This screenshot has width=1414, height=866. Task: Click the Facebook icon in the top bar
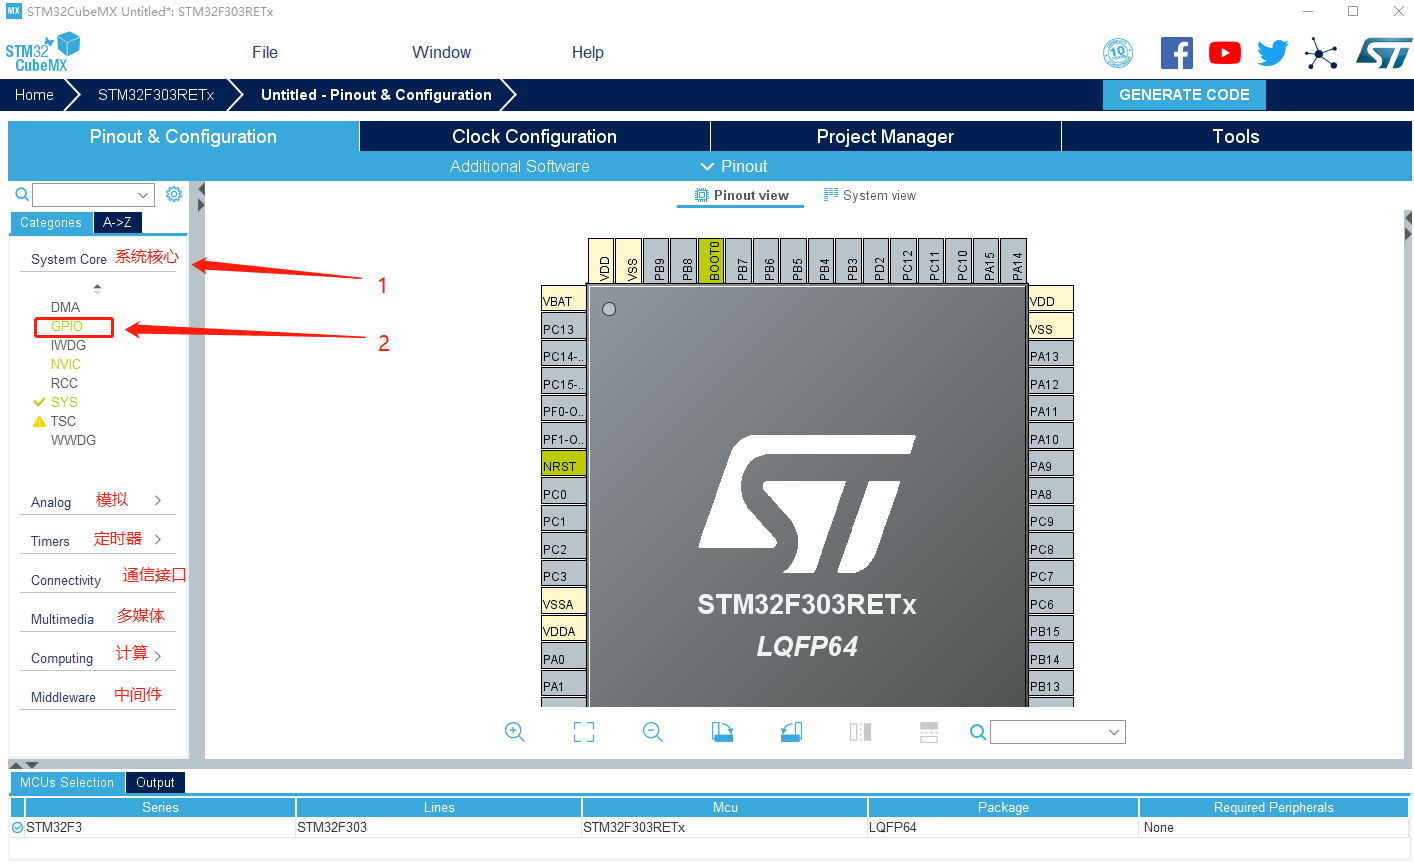[x=1176, y=52]
